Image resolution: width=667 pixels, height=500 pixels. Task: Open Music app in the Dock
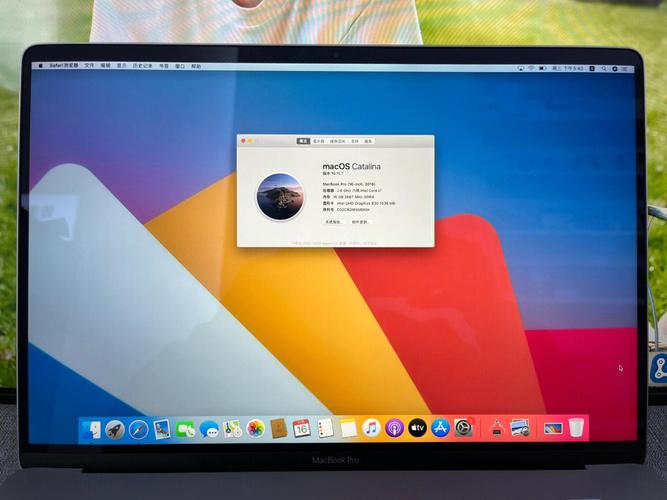click(x=371, y=428)
